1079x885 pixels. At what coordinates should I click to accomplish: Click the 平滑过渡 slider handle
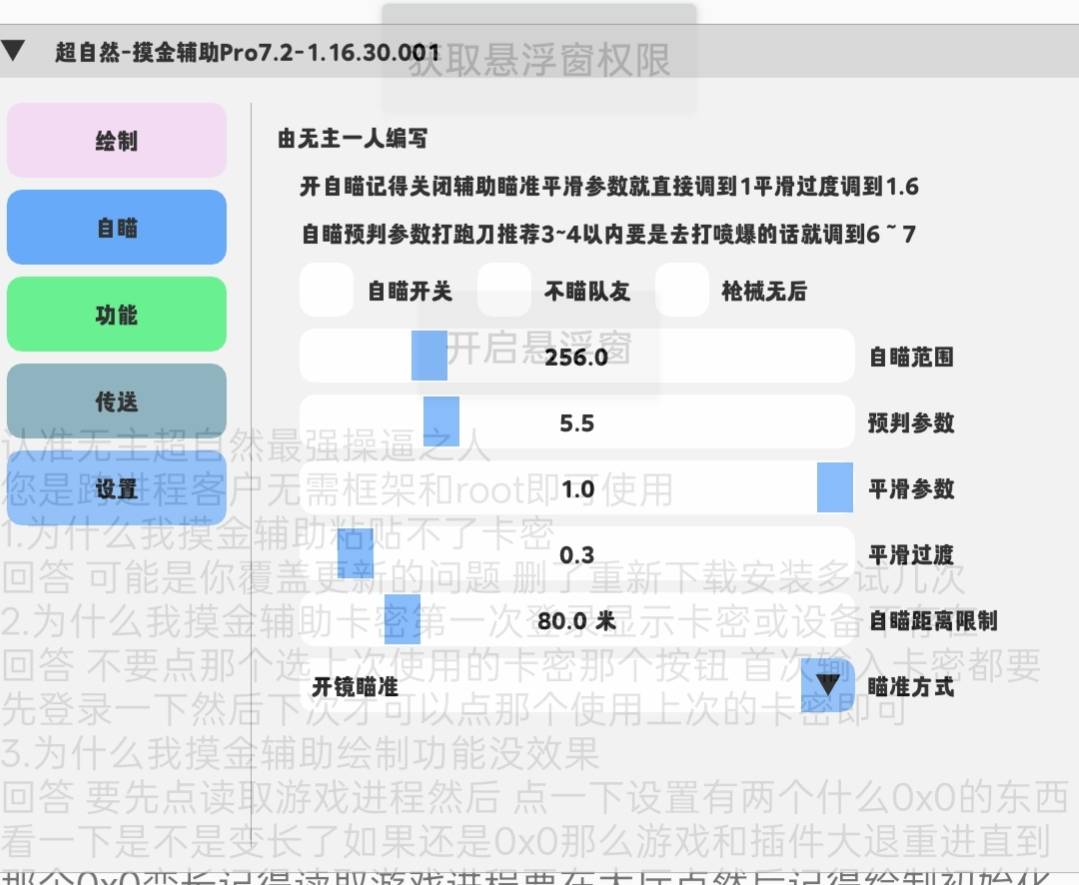pyautogui.click(x=355, y=554)
